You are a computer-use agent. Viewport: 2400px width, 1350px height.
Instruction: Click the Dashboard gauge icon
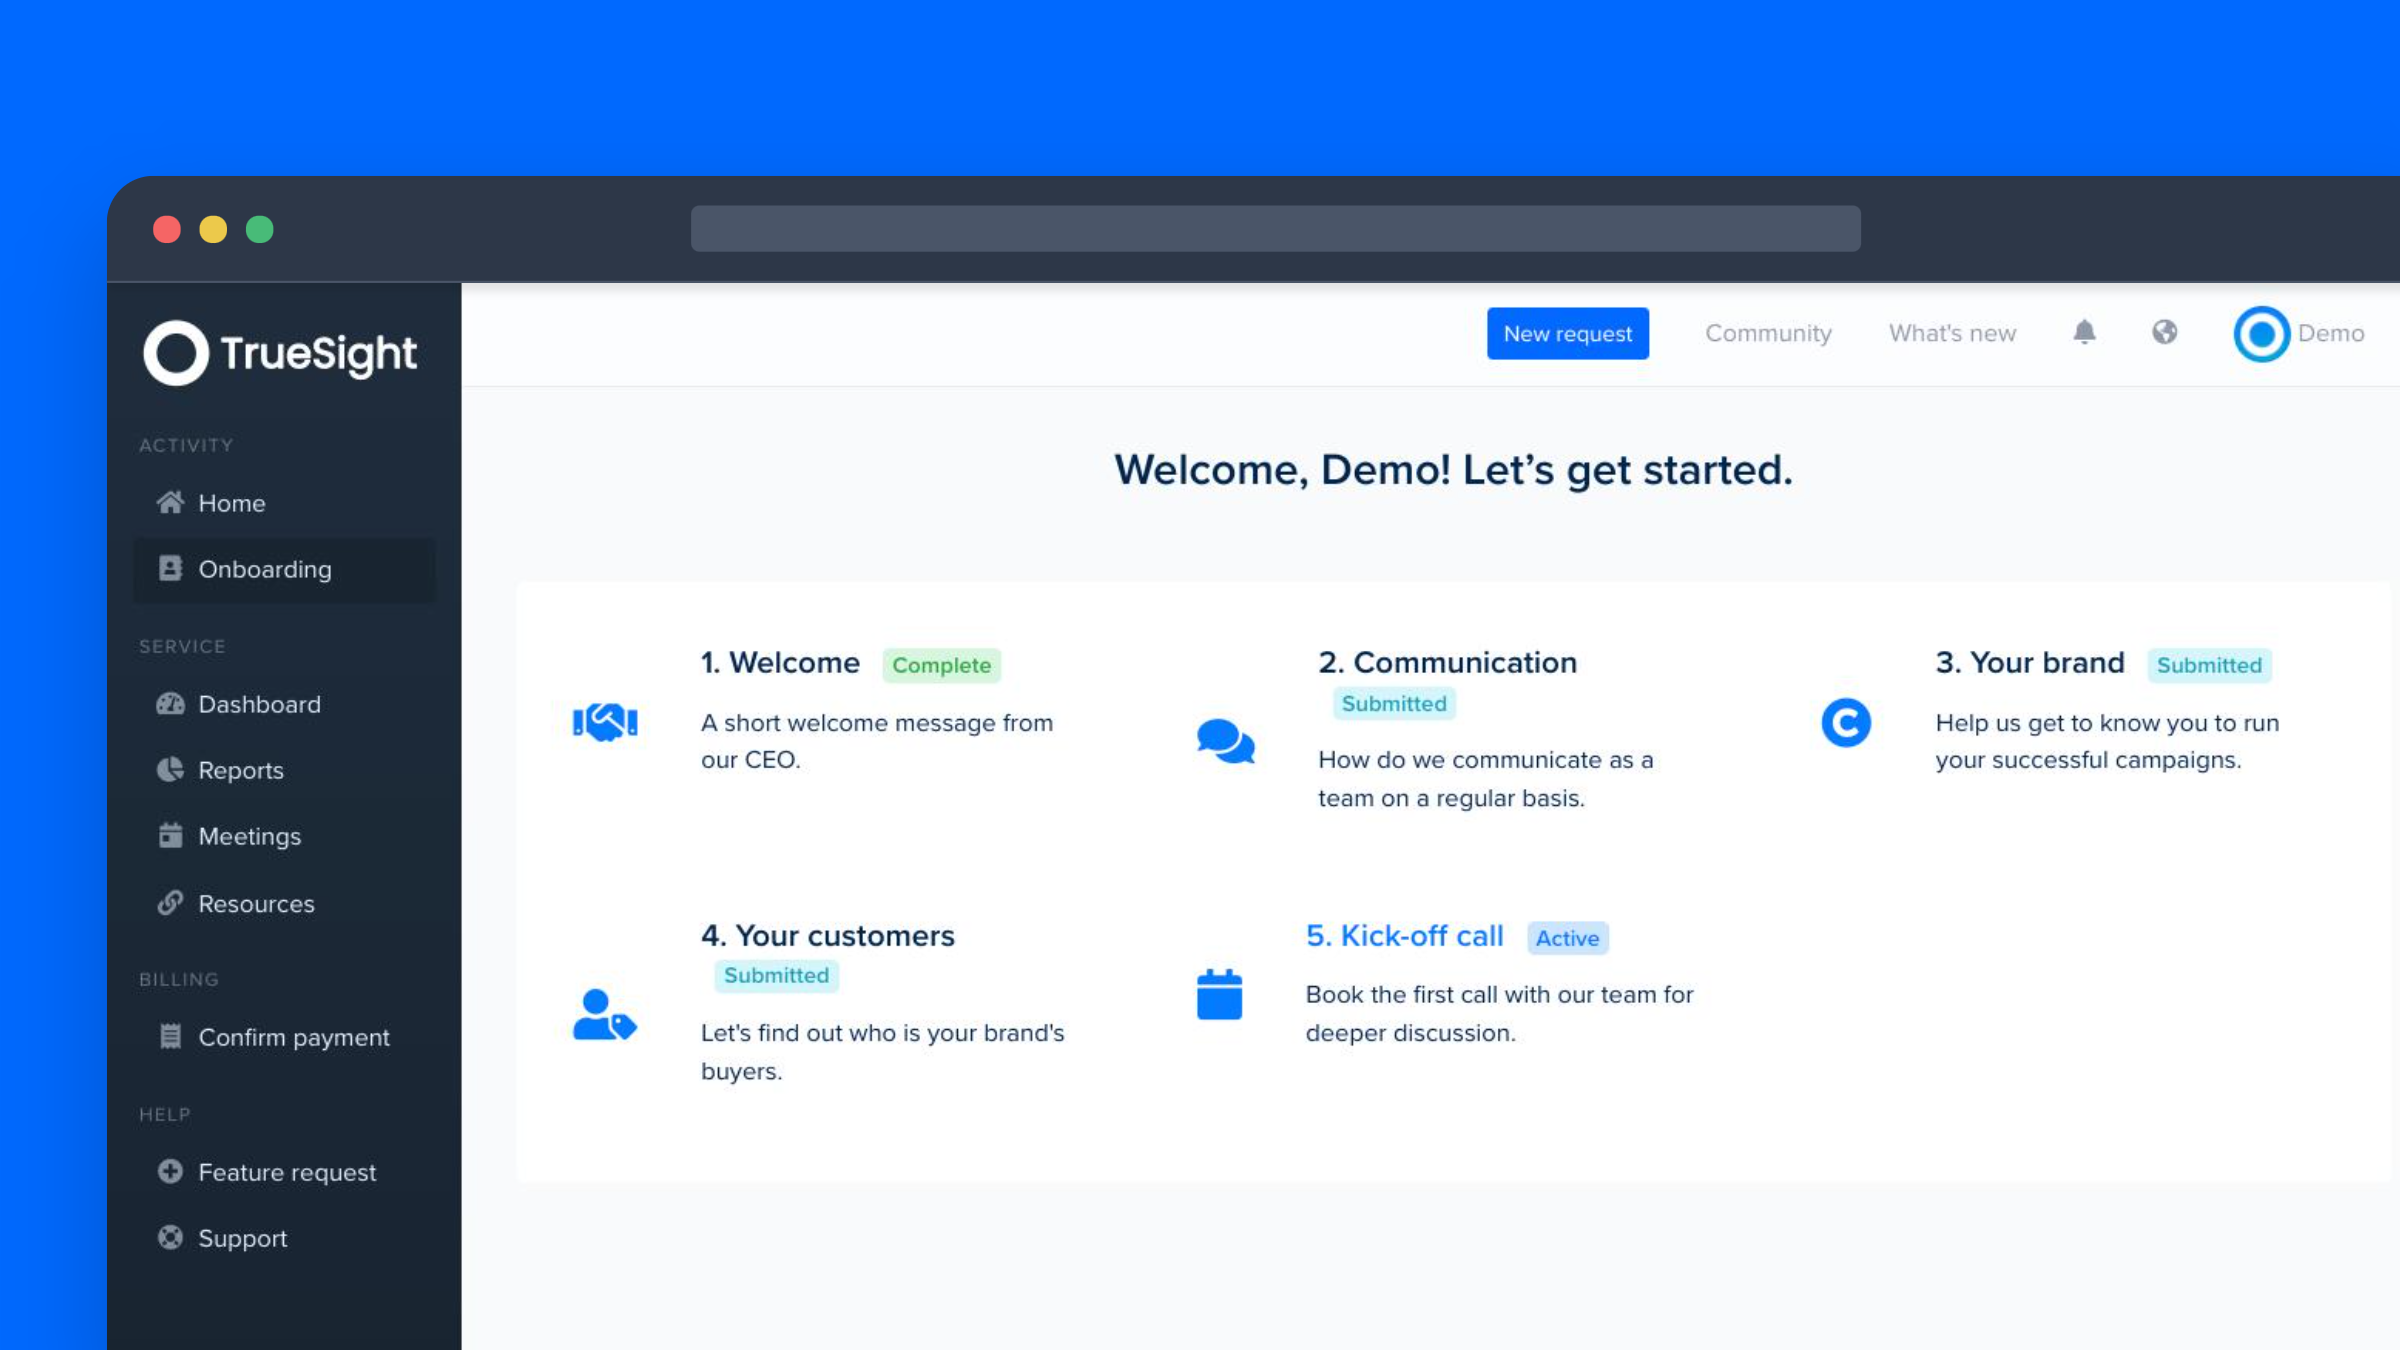pyautogui.click(x=170, y=703)
